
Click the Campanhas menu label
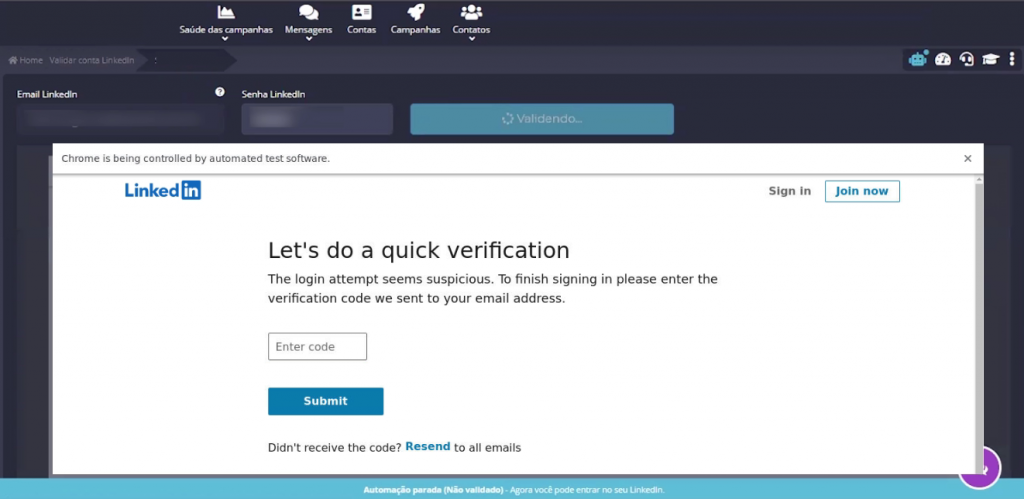(415, 29)
